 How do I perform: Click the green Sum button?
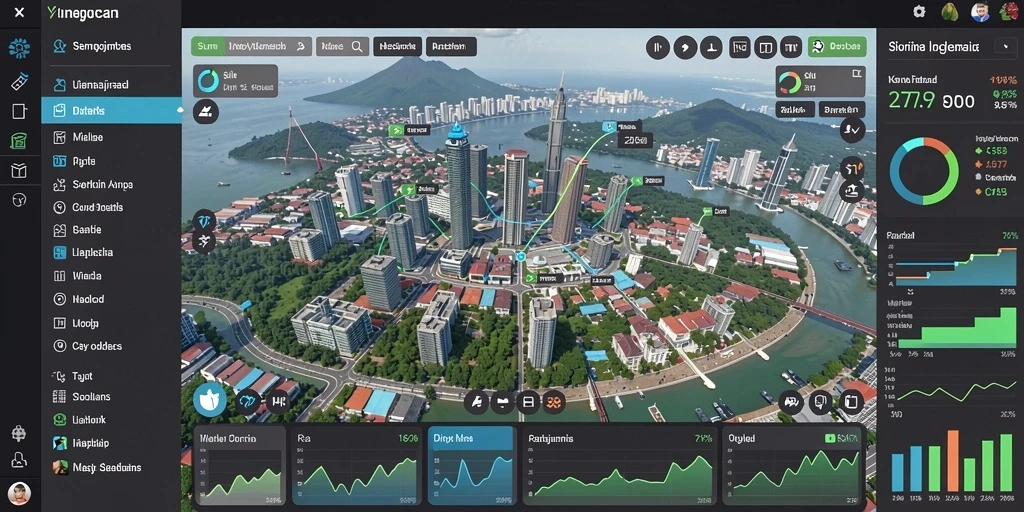click(208, 46)
